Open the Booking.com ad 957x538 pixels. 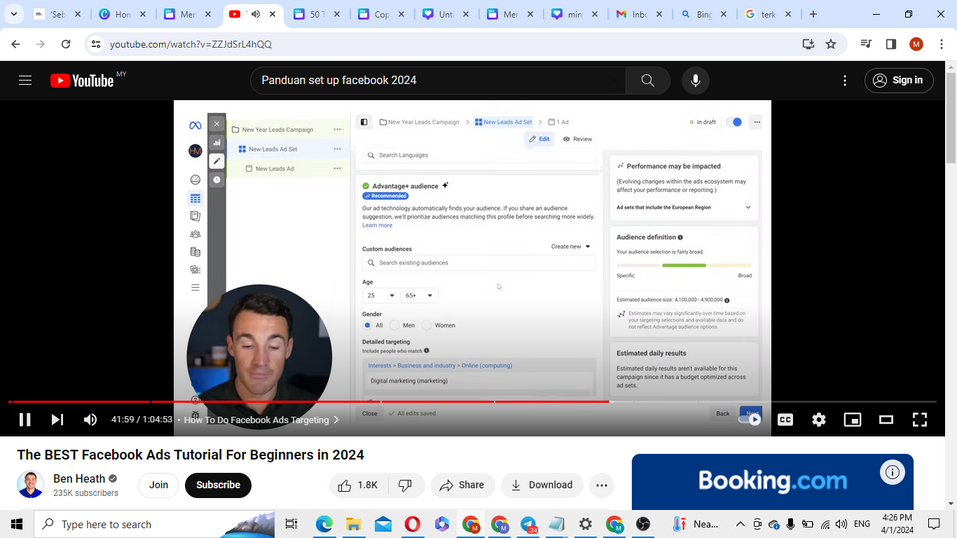click(772, 481)
